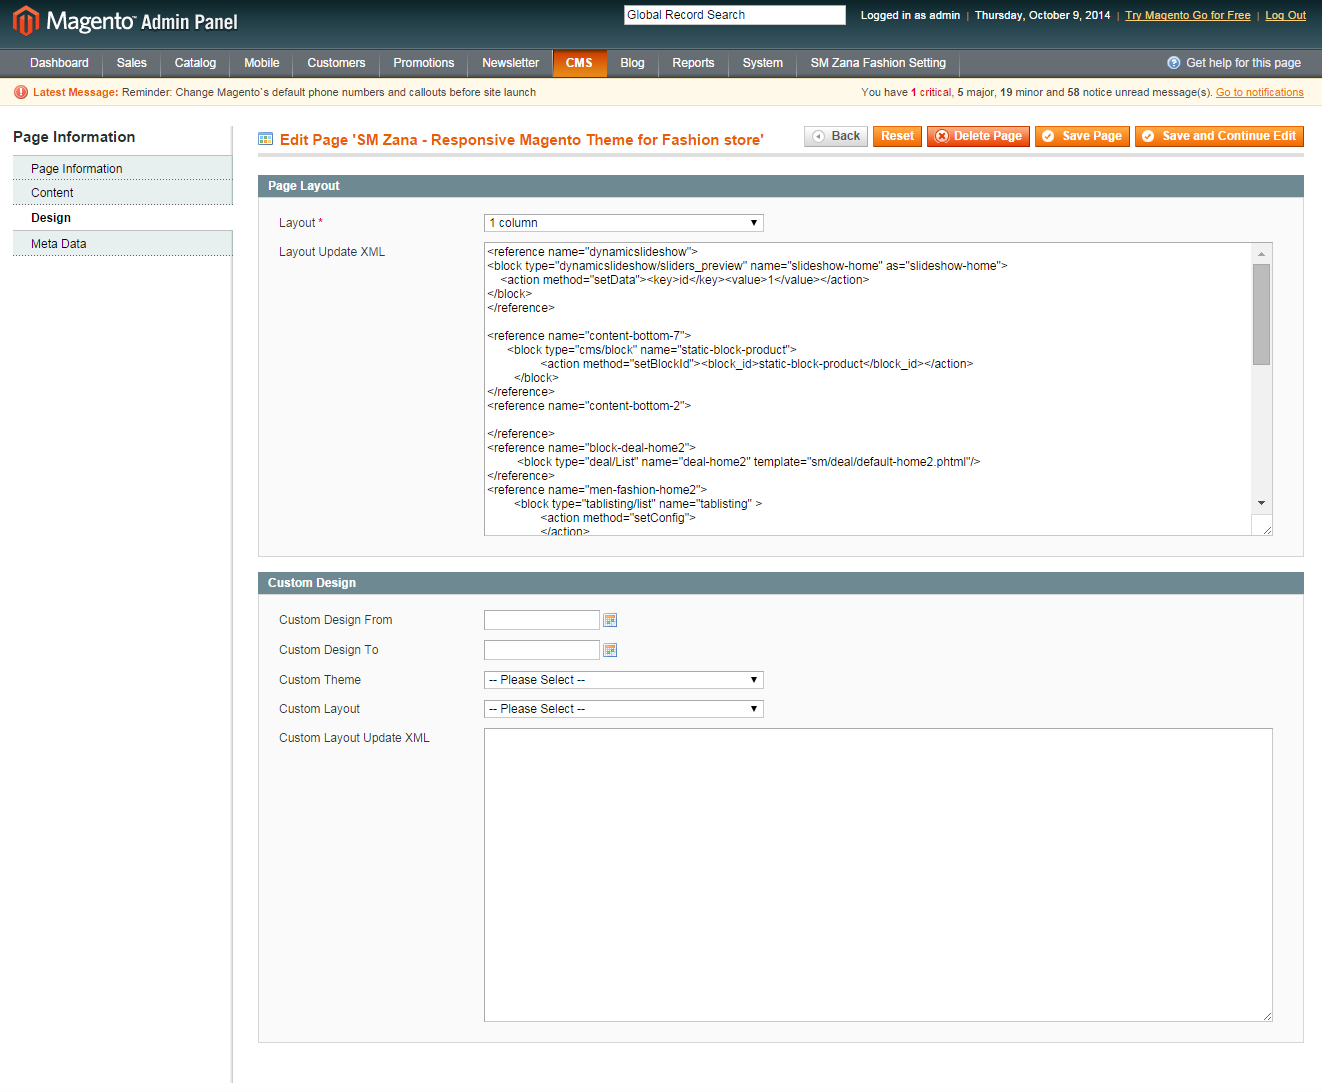Open the Promotions menu
This screenshot has width=1322, height=1092.
pyautogui.click(x=424, y=63)
